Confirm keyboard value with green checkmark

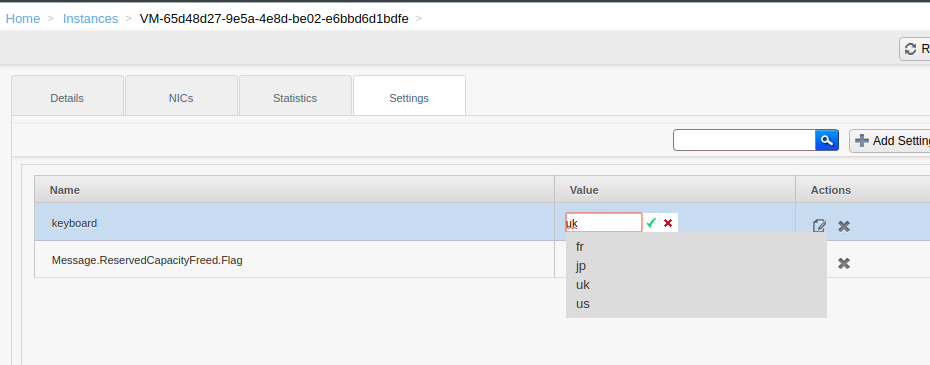(x=651, y=223)
